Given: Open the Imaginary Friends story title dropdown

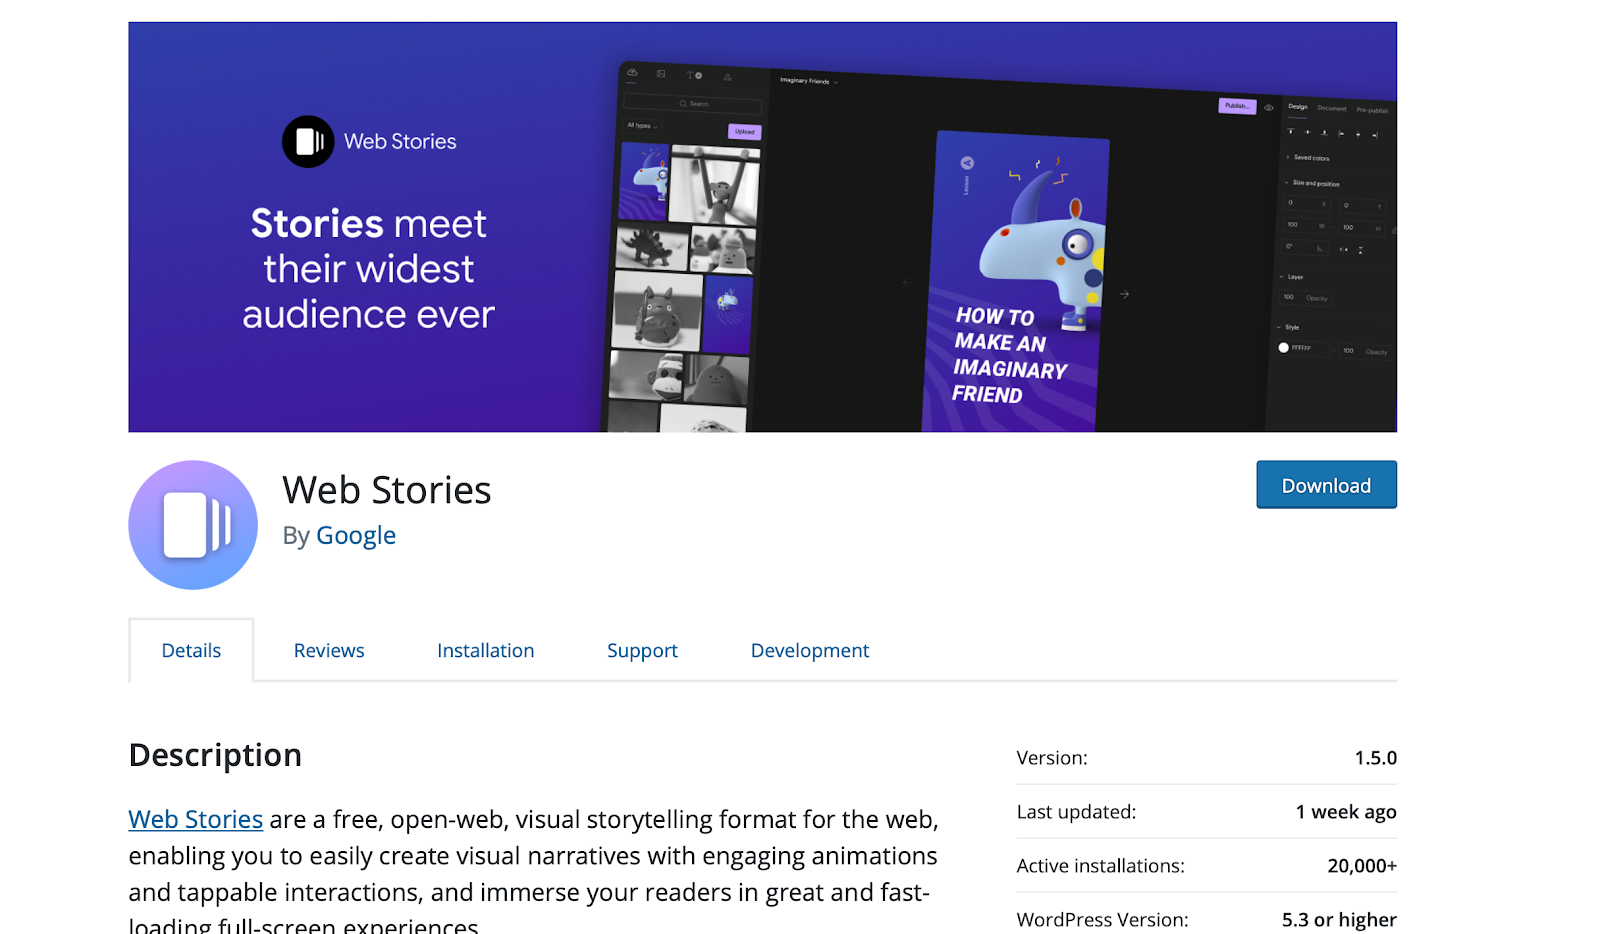Looking at the screenshot, I should point(810,82).
